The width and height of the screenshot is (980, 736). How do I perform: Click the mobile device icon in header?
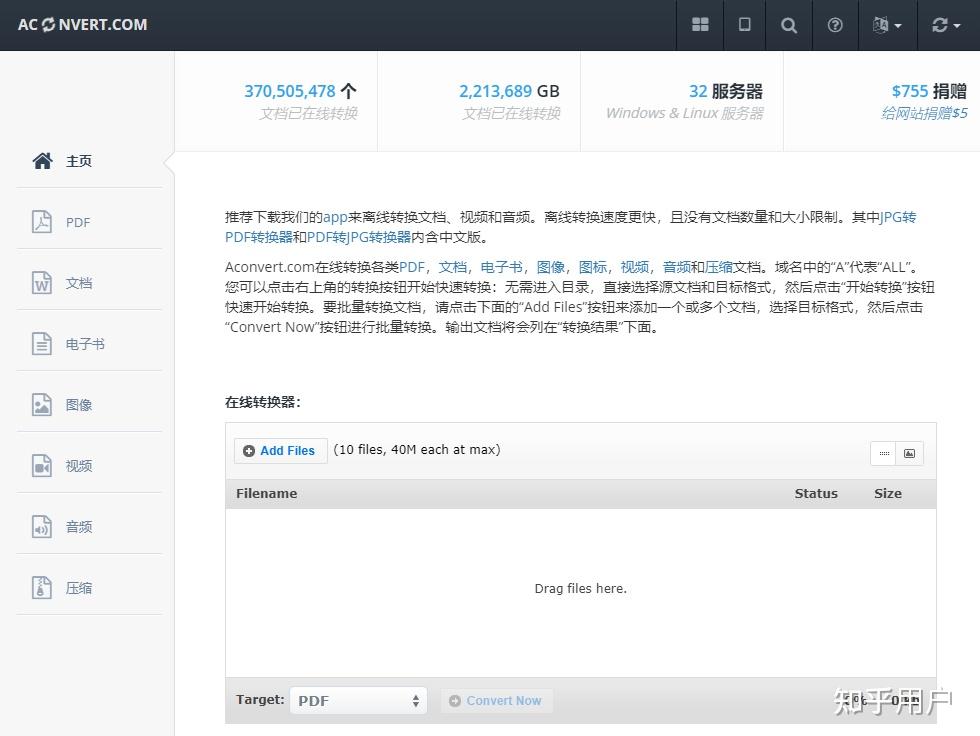(x=744, y=25)
